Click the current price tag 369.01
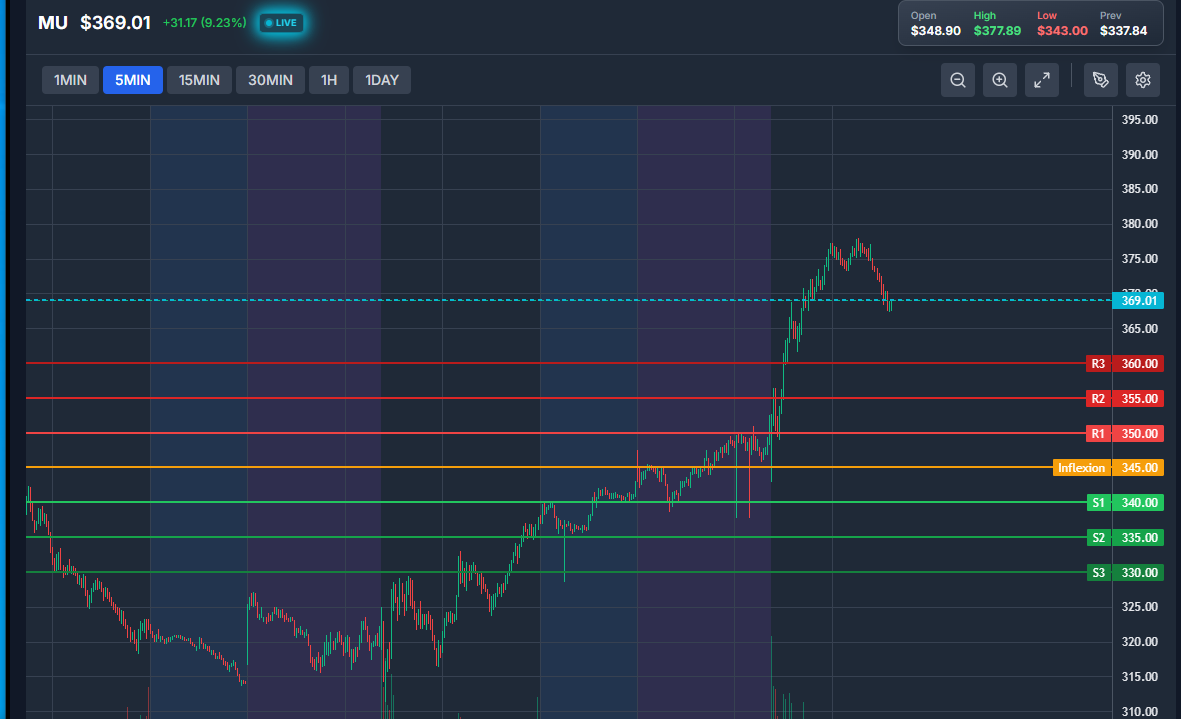 1138,300
